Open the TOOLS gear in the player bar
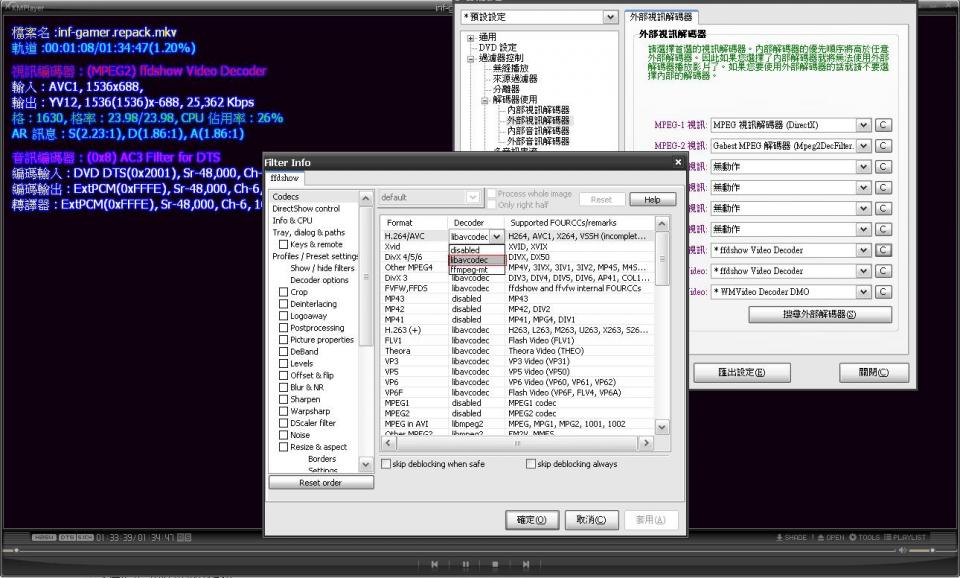960x578 pixels. (x=865, y=538)
